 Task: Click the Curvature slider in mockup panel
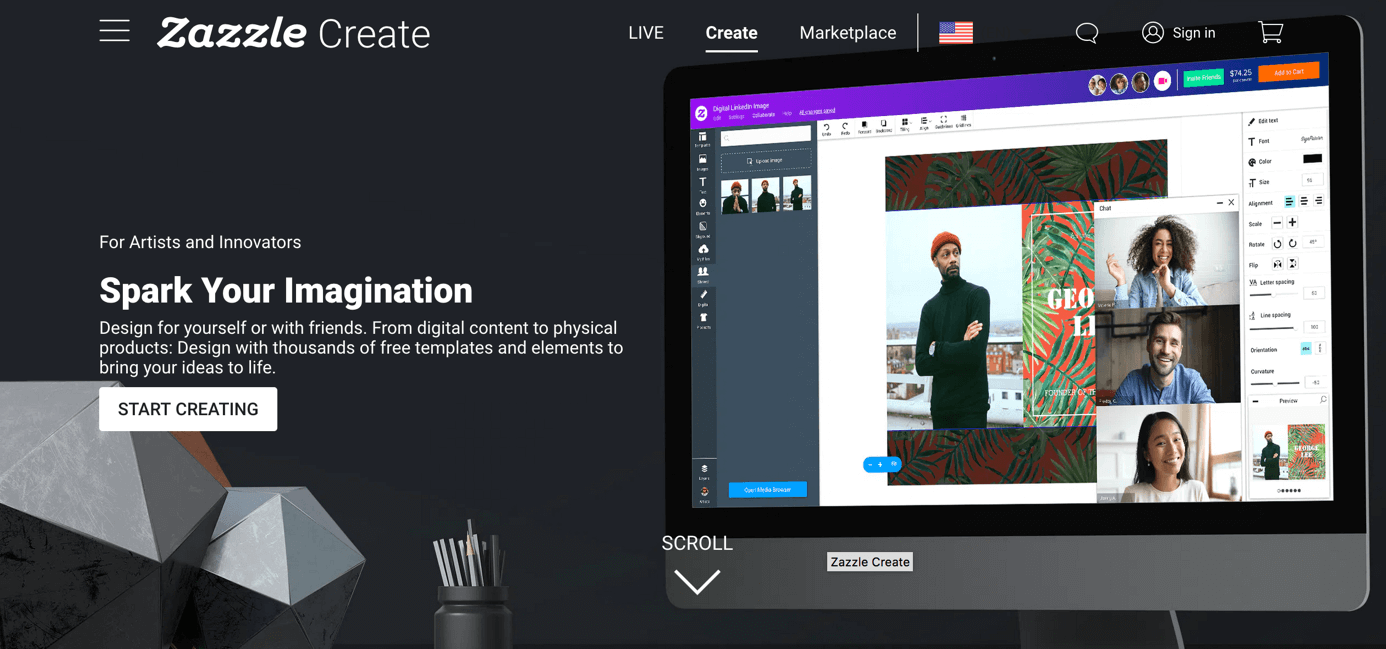point(1275,383)
